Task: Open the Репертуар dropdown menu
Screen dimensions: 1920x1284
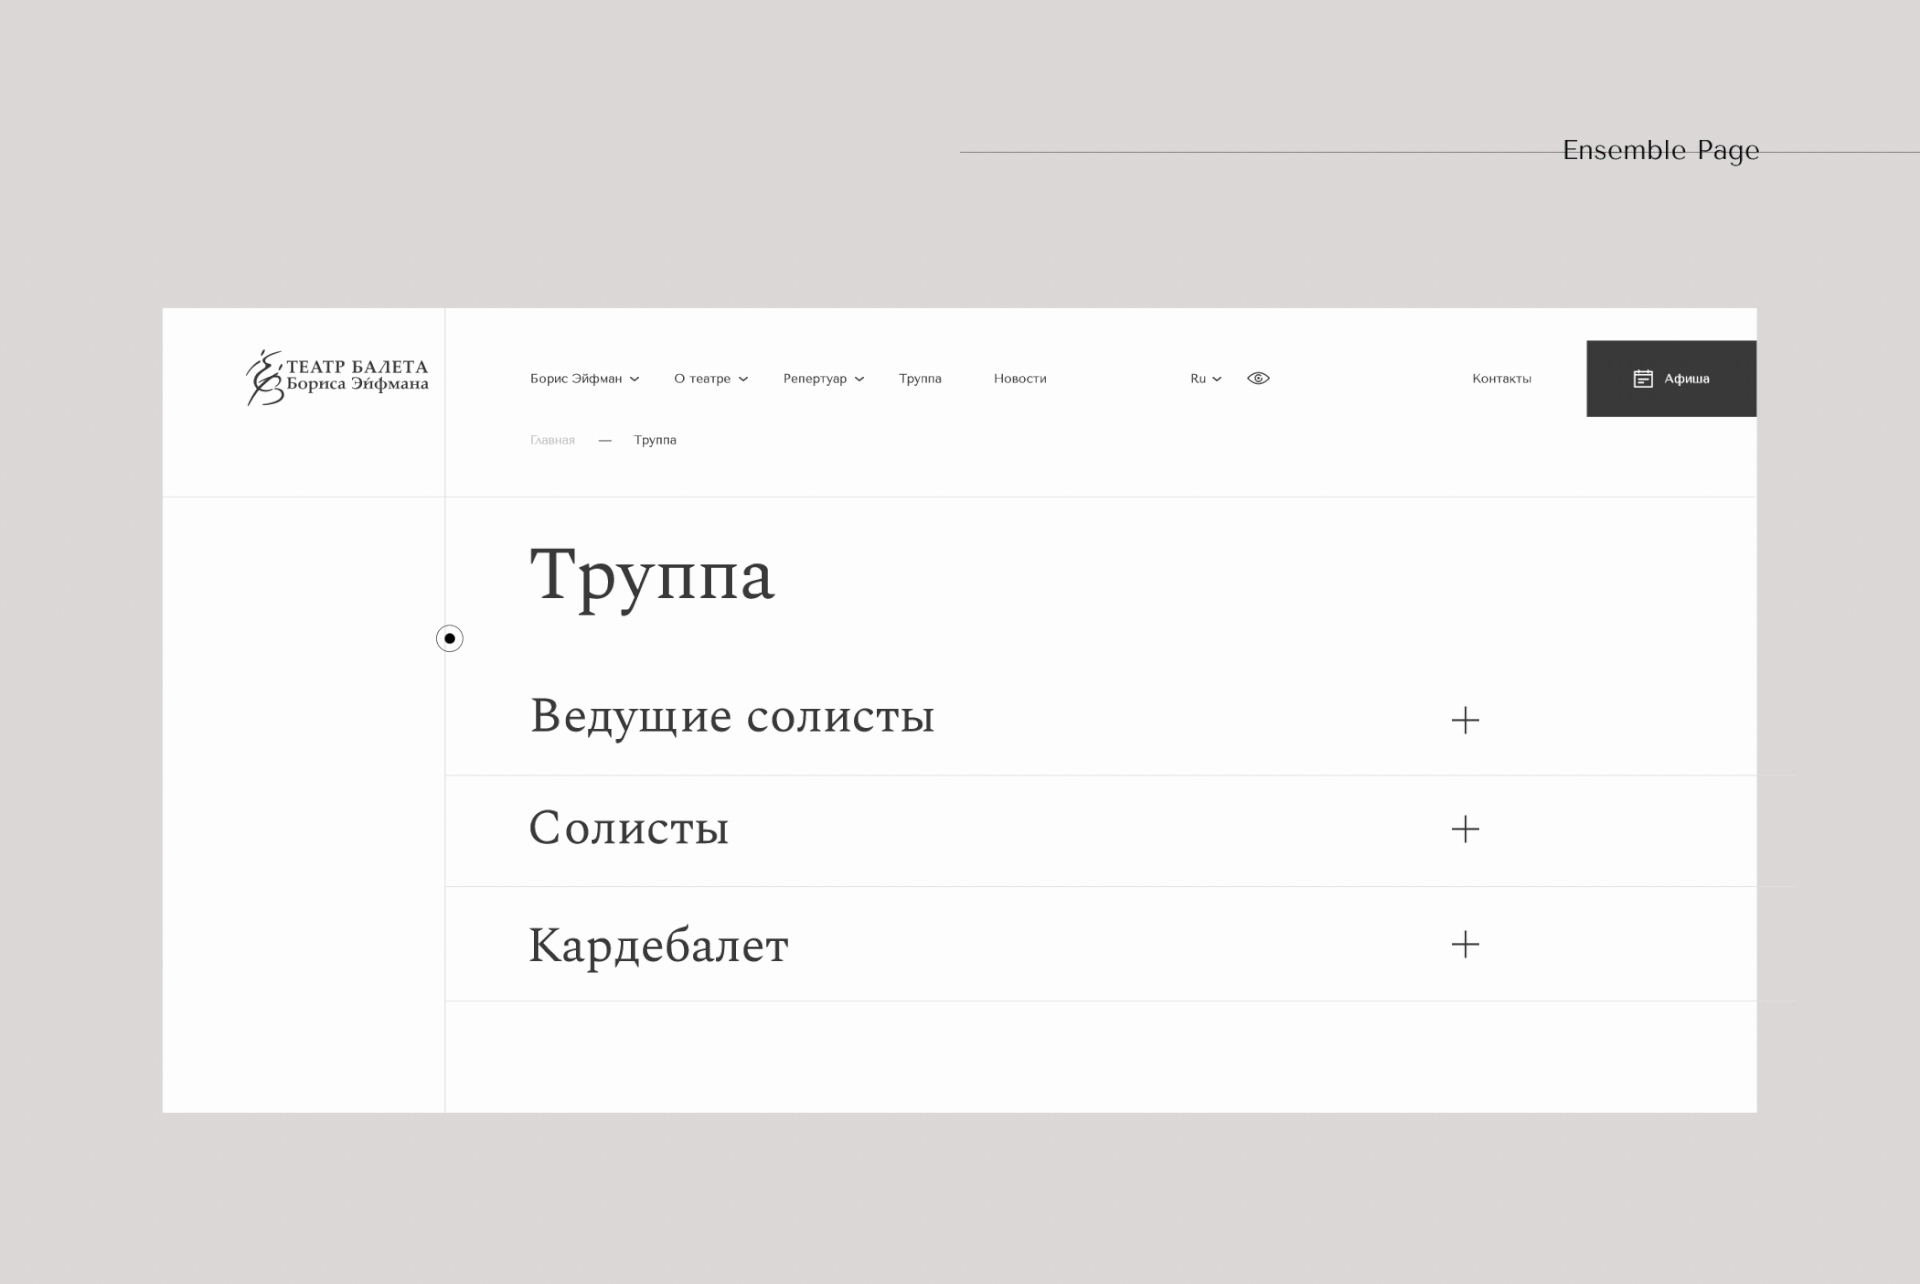Action: pos(823,379)
